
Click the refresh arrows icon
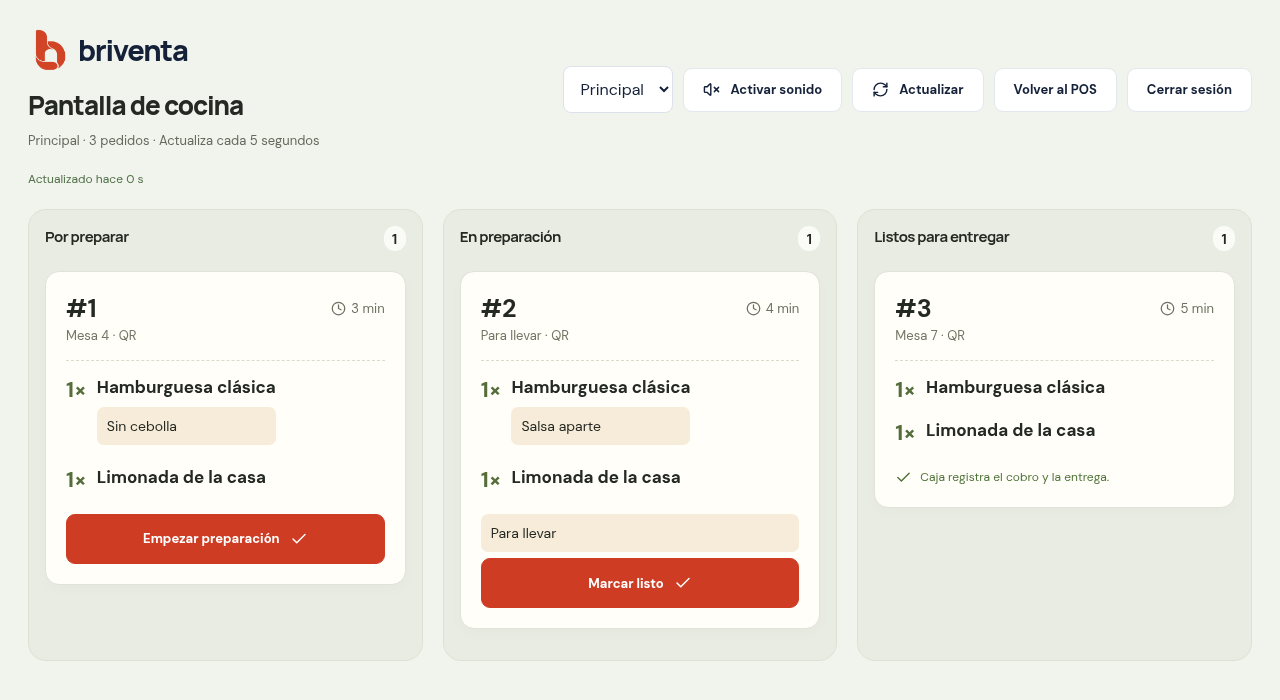[x=880, y=90]
